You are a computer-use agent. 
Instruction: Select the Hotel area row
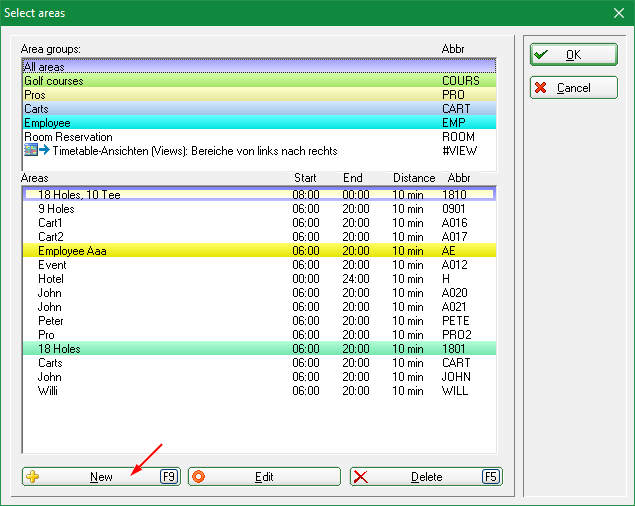[259, 279]
